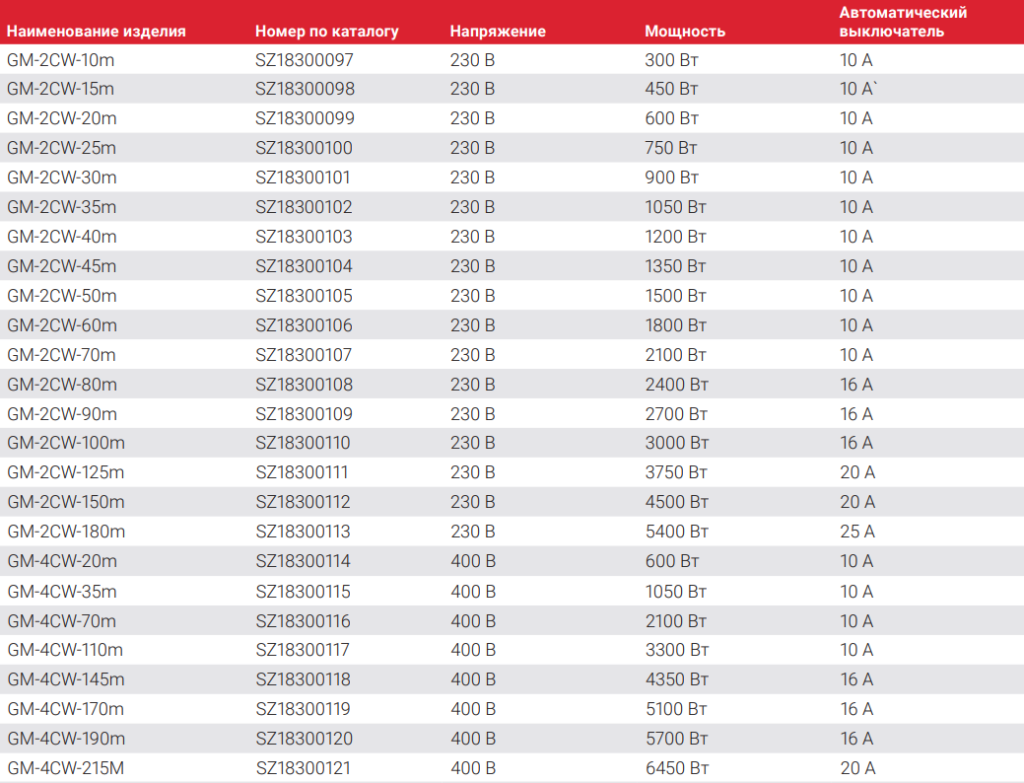Viewport: 1024px width, 783px height.
Task: Select product name GM-4CW-215M
Action: pos(66,769)
